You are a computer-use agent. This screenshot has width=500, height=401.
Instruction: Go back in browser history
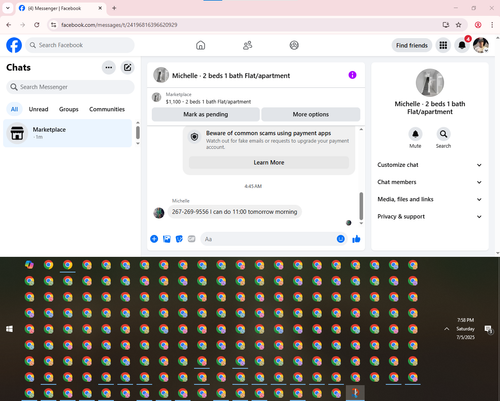tap(9, 25)
